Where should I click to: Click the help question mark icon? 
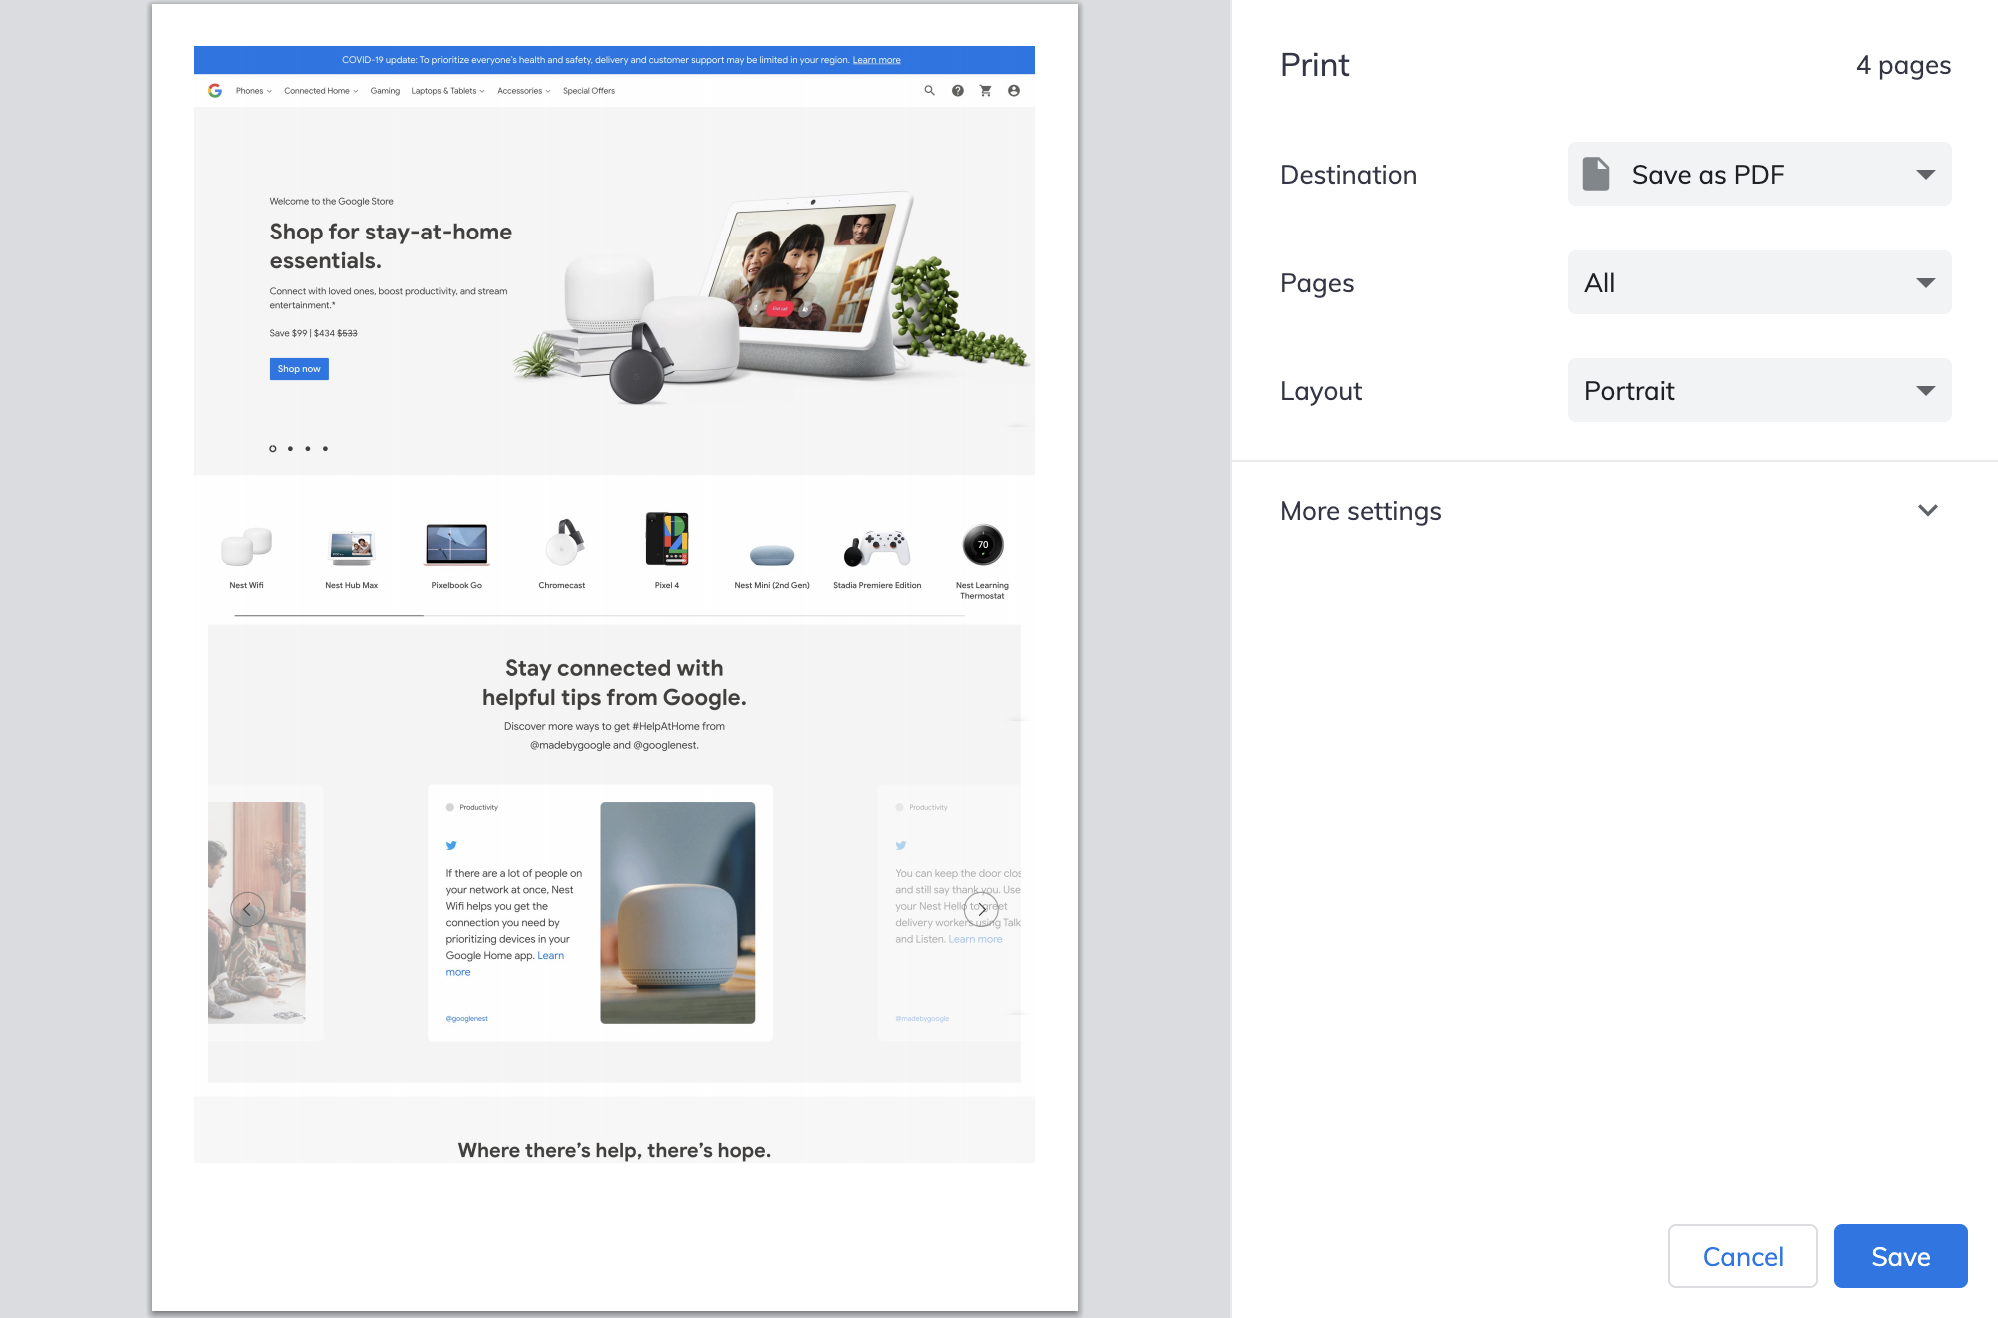[957, 91]
